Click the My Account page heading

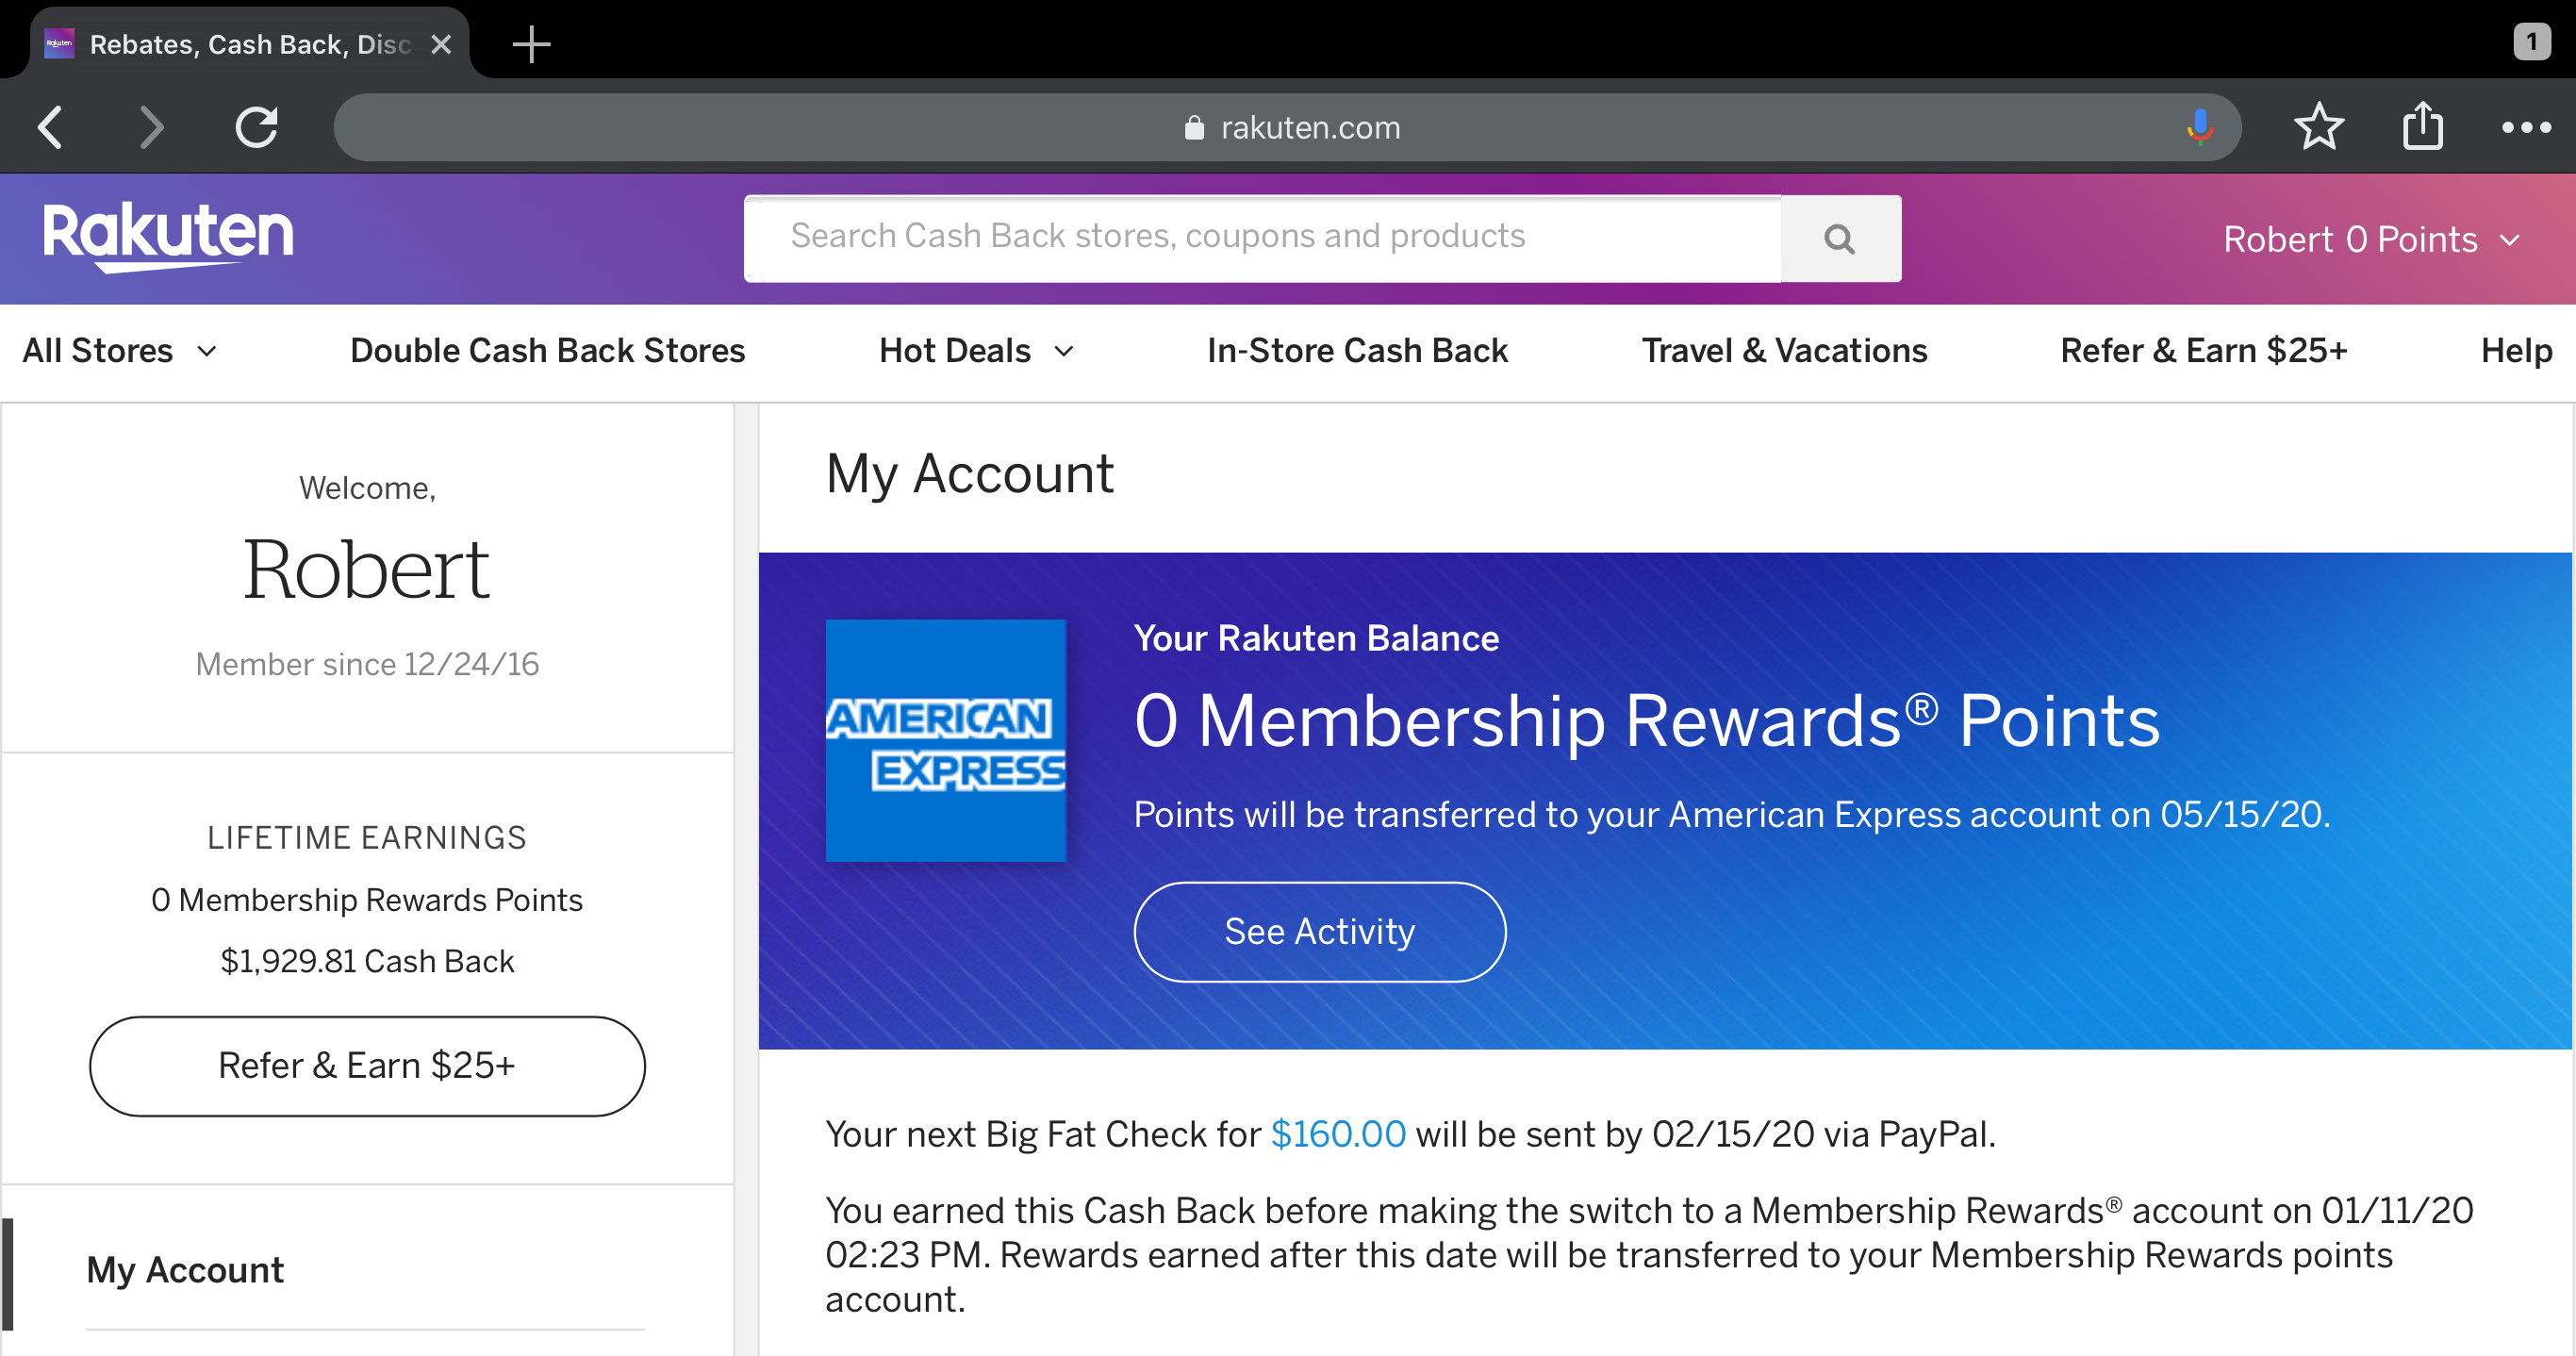(969, 474)
